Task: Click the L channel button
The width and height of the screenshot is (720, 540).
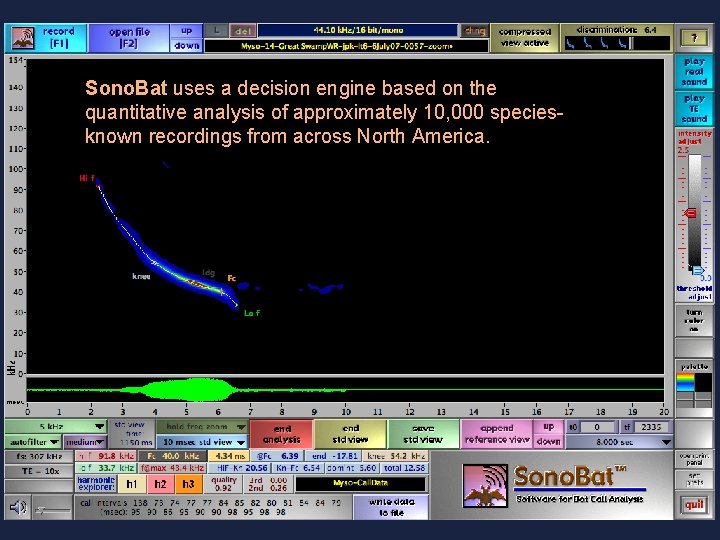Action: (x=216, y=30)
